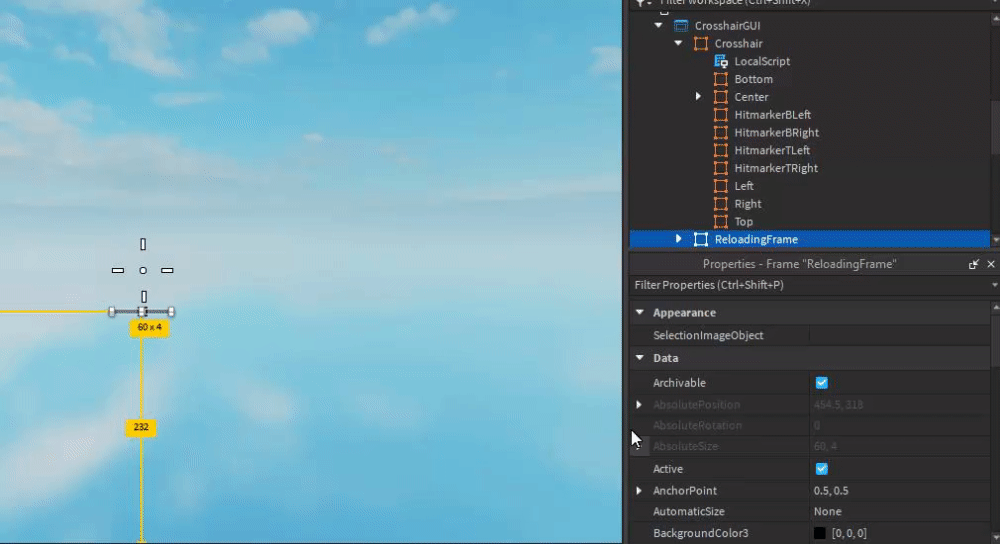Click the Filter workspace search field
Image resolution: width=1000 pixels, height=544 pixels.
point(810,3)
